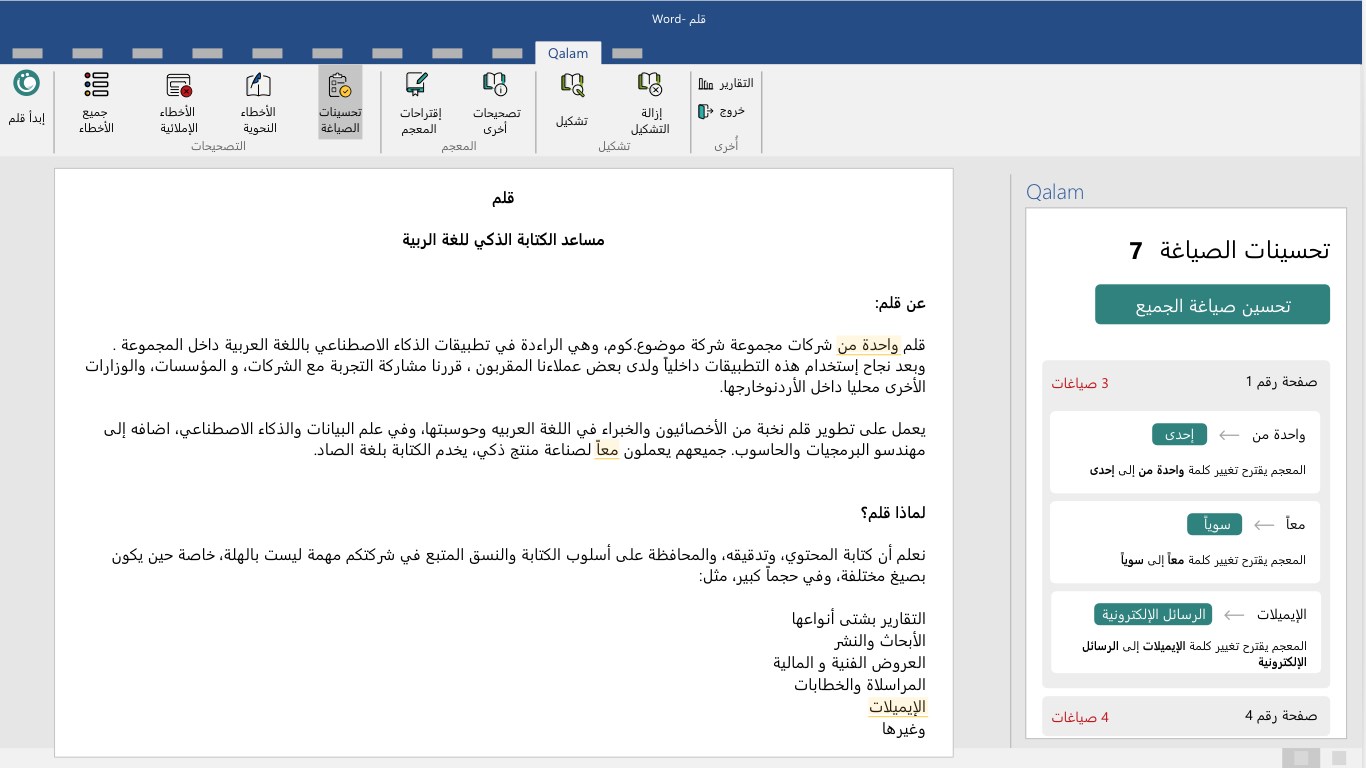Switch to the Qalam ribbon tab

(568, 53)
